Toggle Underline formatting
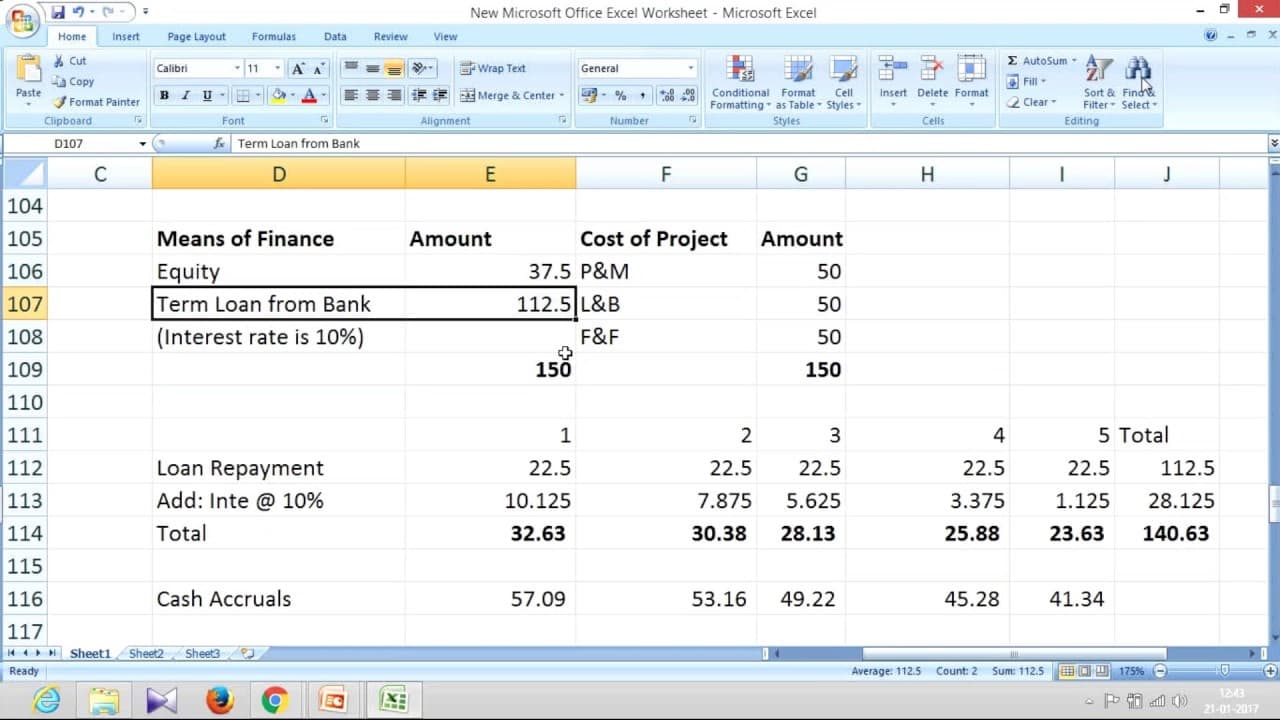1280x720 pixels. 207,96
